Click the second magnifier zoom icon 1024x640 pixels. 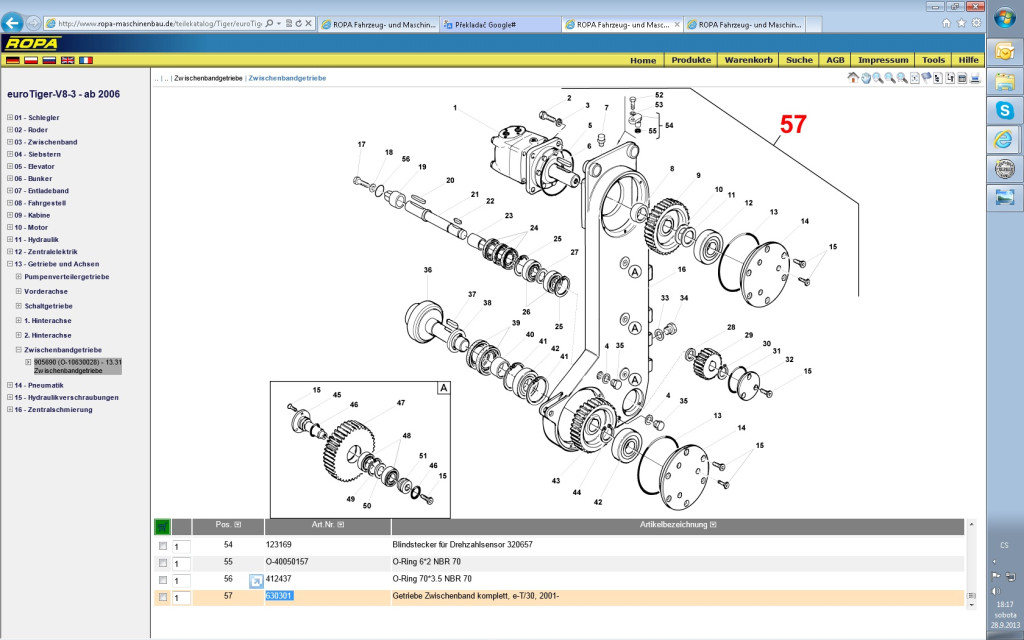click(x=890, y=78)
